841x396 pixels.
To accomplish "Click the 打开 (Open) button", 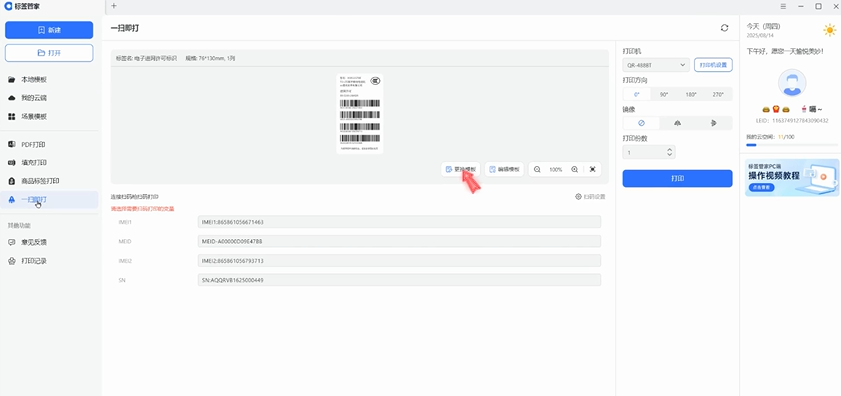I will [49, 53].
